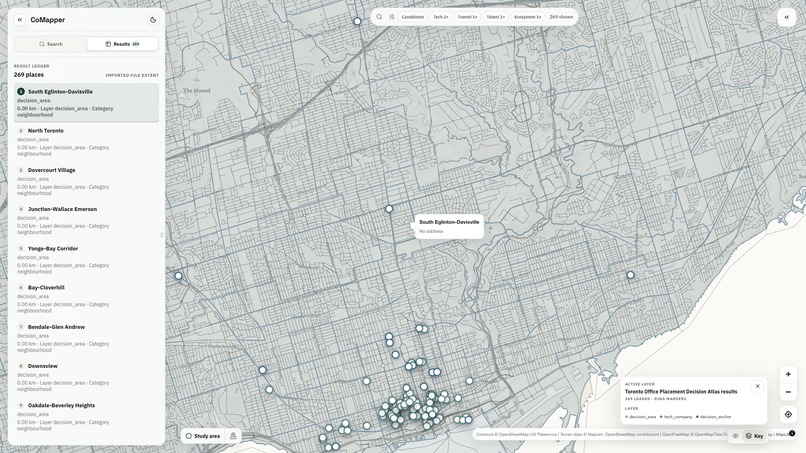806x453 pixels.
Task: Expand the right panel with double-chevron button
Action: coord(786,17)
